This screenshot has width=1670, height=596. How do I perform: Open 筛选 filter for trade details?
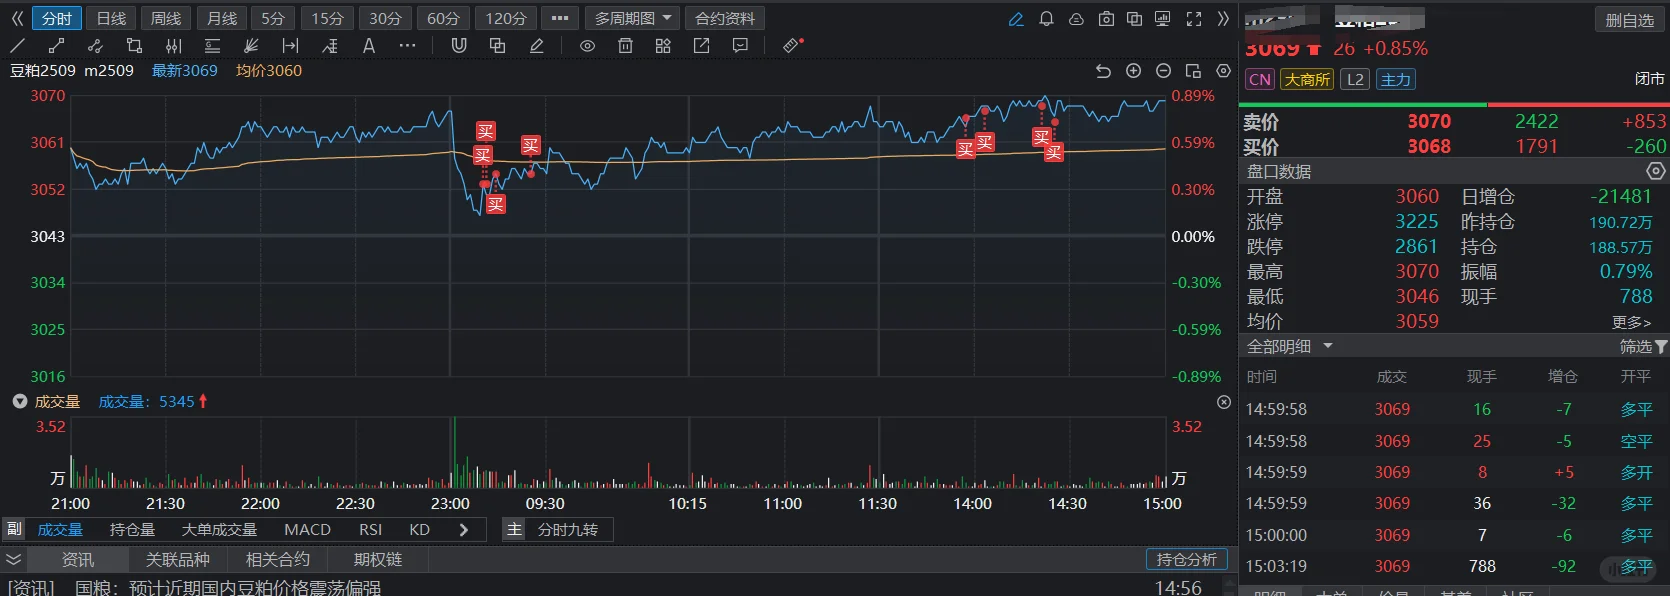[1643, 347]
